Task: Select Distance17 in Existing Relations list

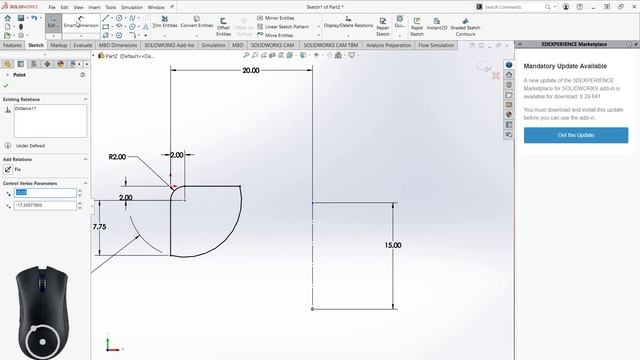Action: click(26, 109)
